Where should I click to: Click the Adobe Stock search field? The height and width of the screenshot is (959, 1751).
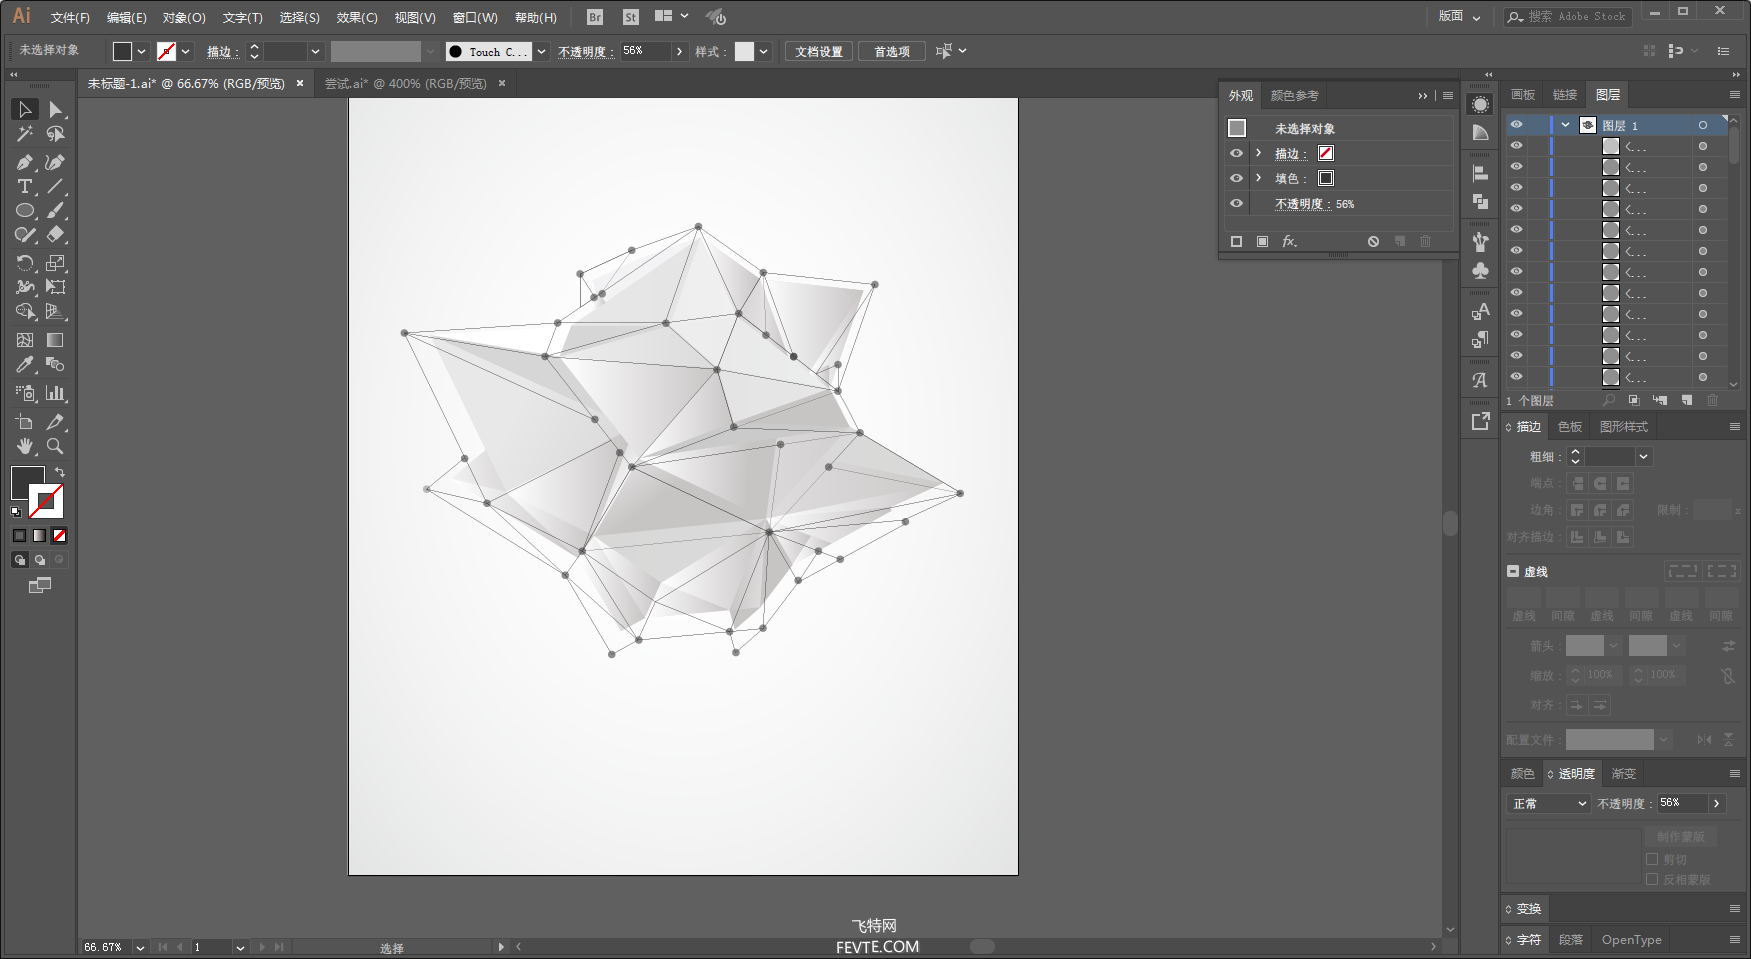[1568, 17]
